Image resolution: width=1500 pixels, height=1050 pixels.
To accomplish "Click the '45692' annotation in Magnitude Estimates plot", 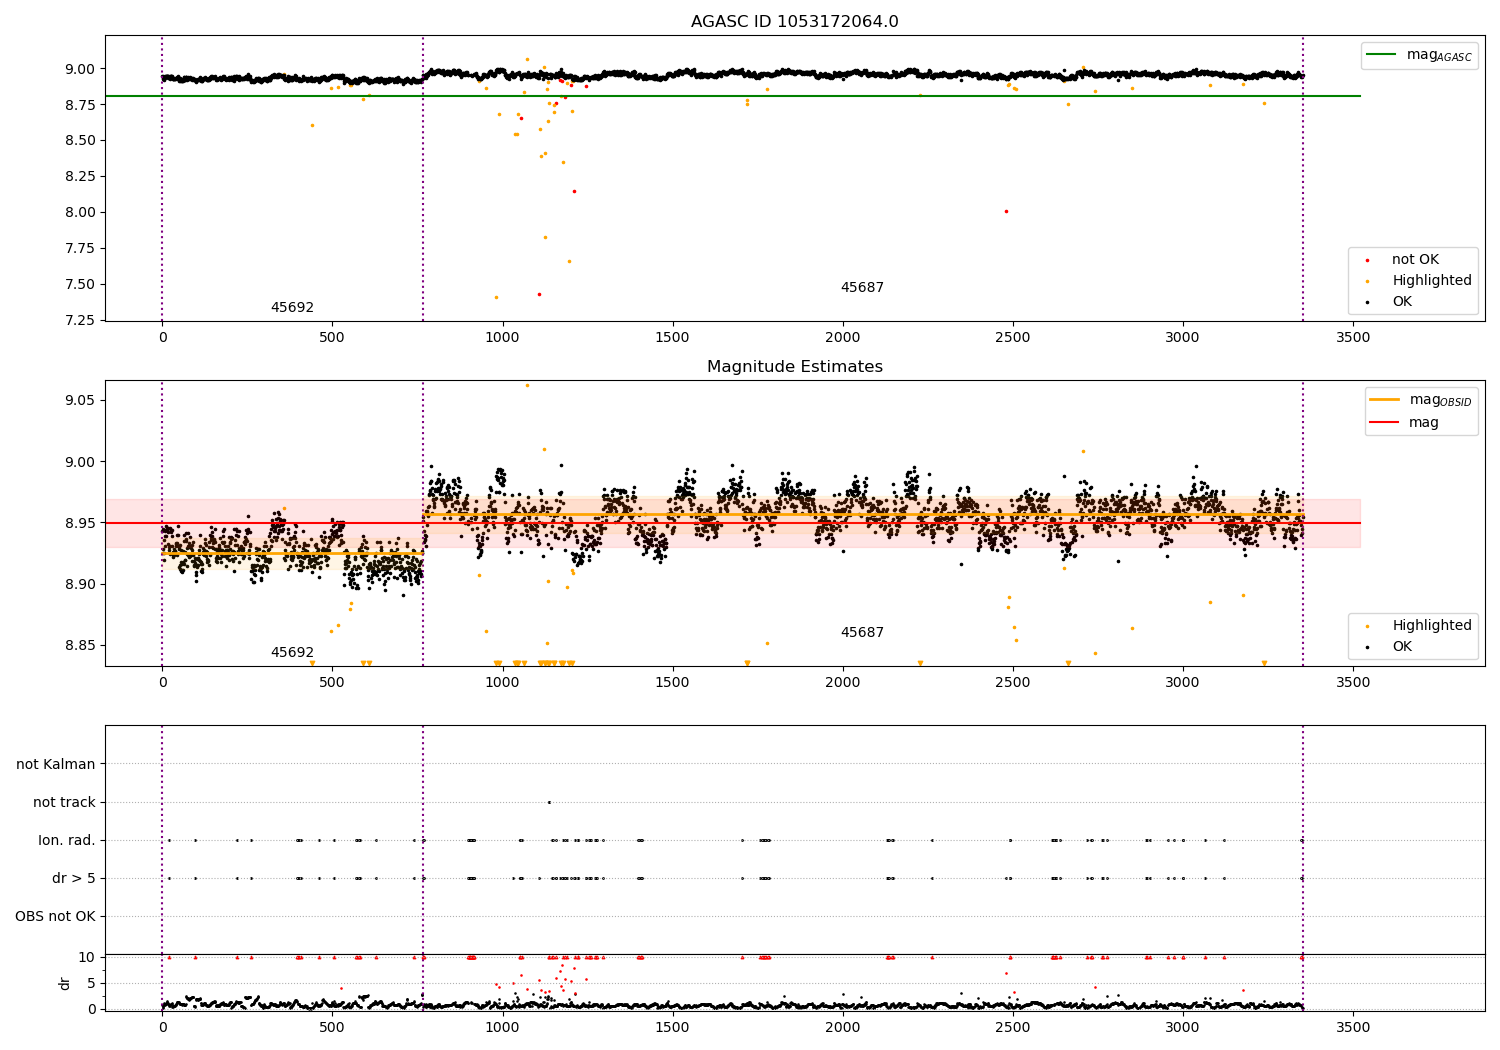I will [x=292, y=653].
